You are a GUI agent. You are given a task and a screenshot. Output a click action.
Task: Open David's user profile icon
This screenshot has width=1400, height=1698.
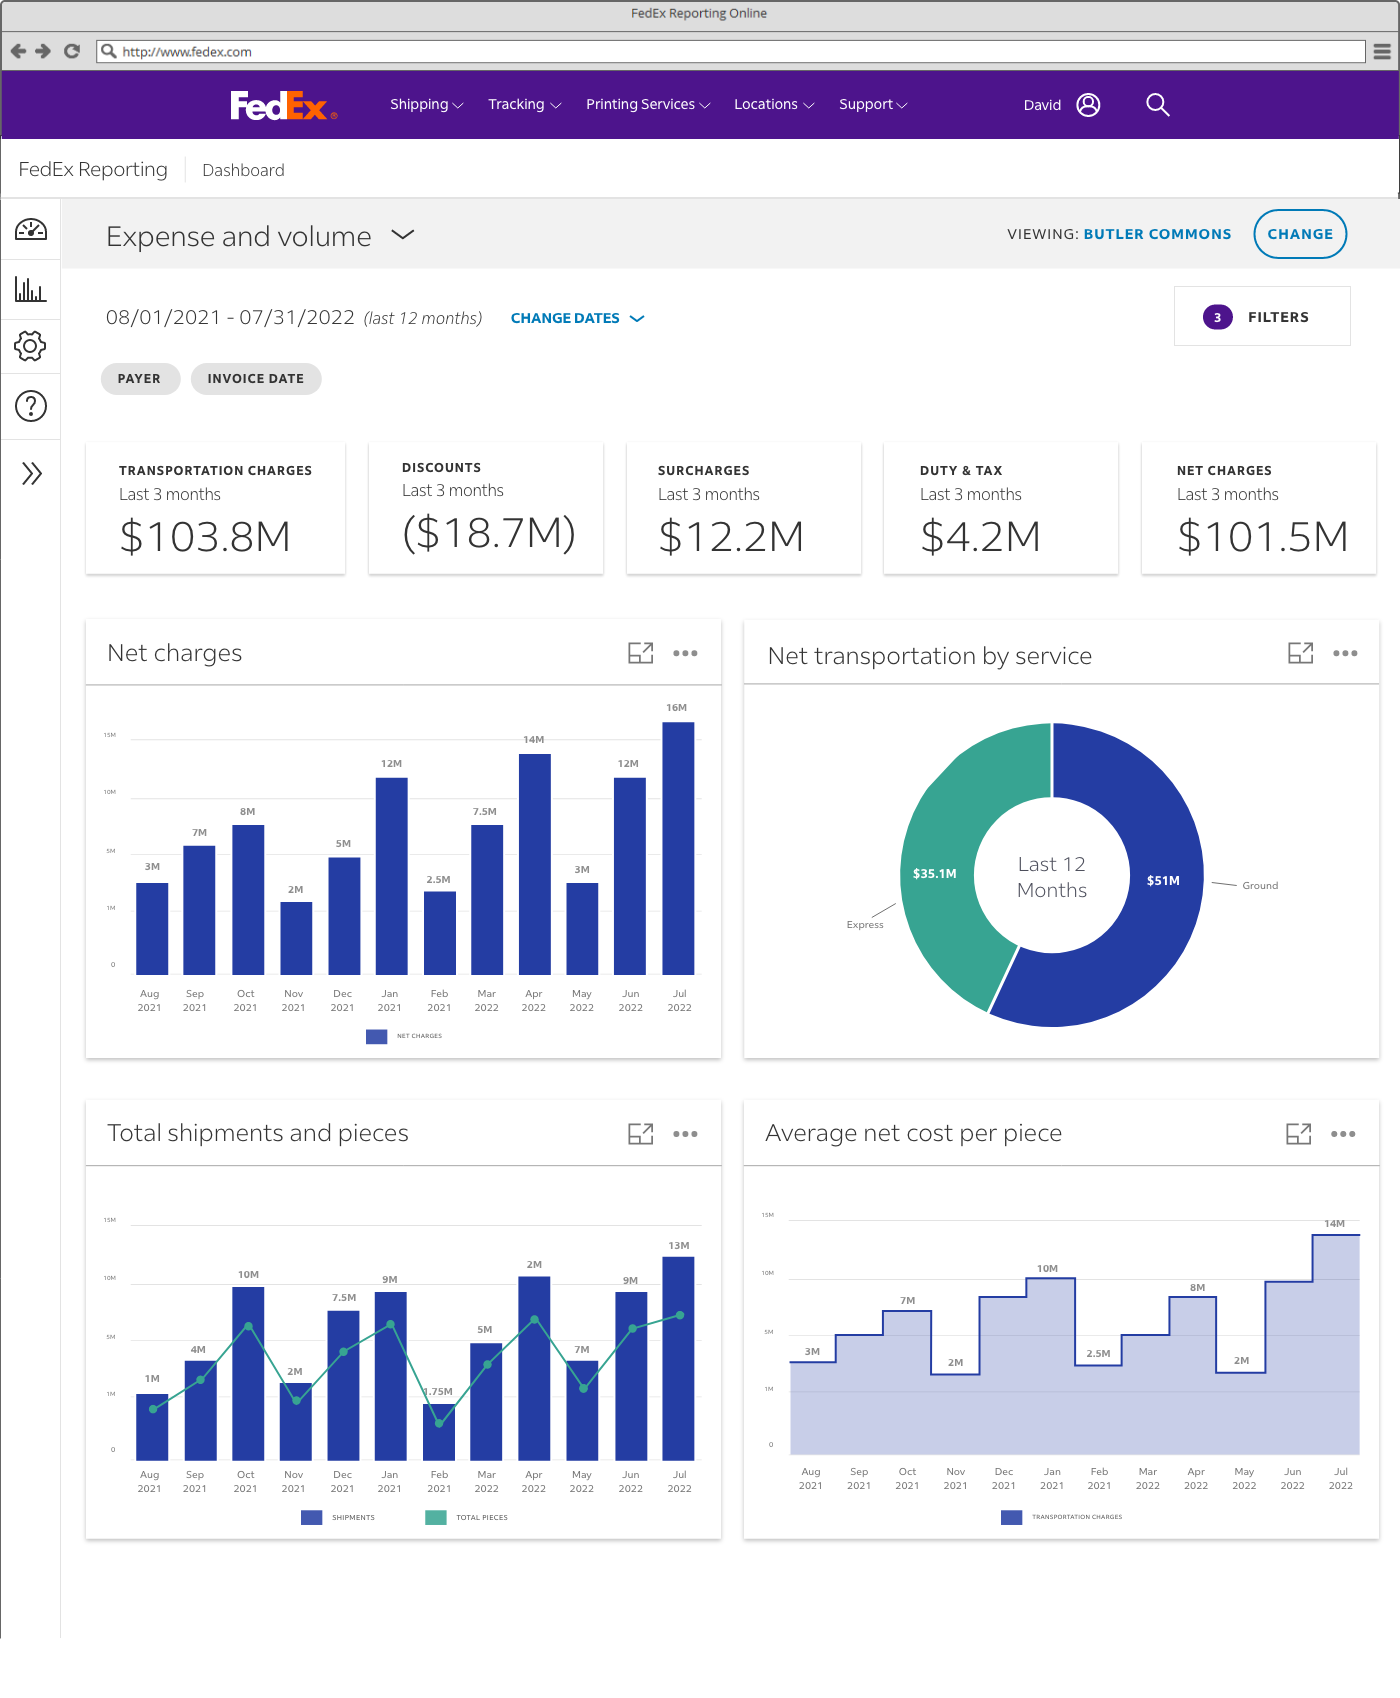tap(1088, 104)
